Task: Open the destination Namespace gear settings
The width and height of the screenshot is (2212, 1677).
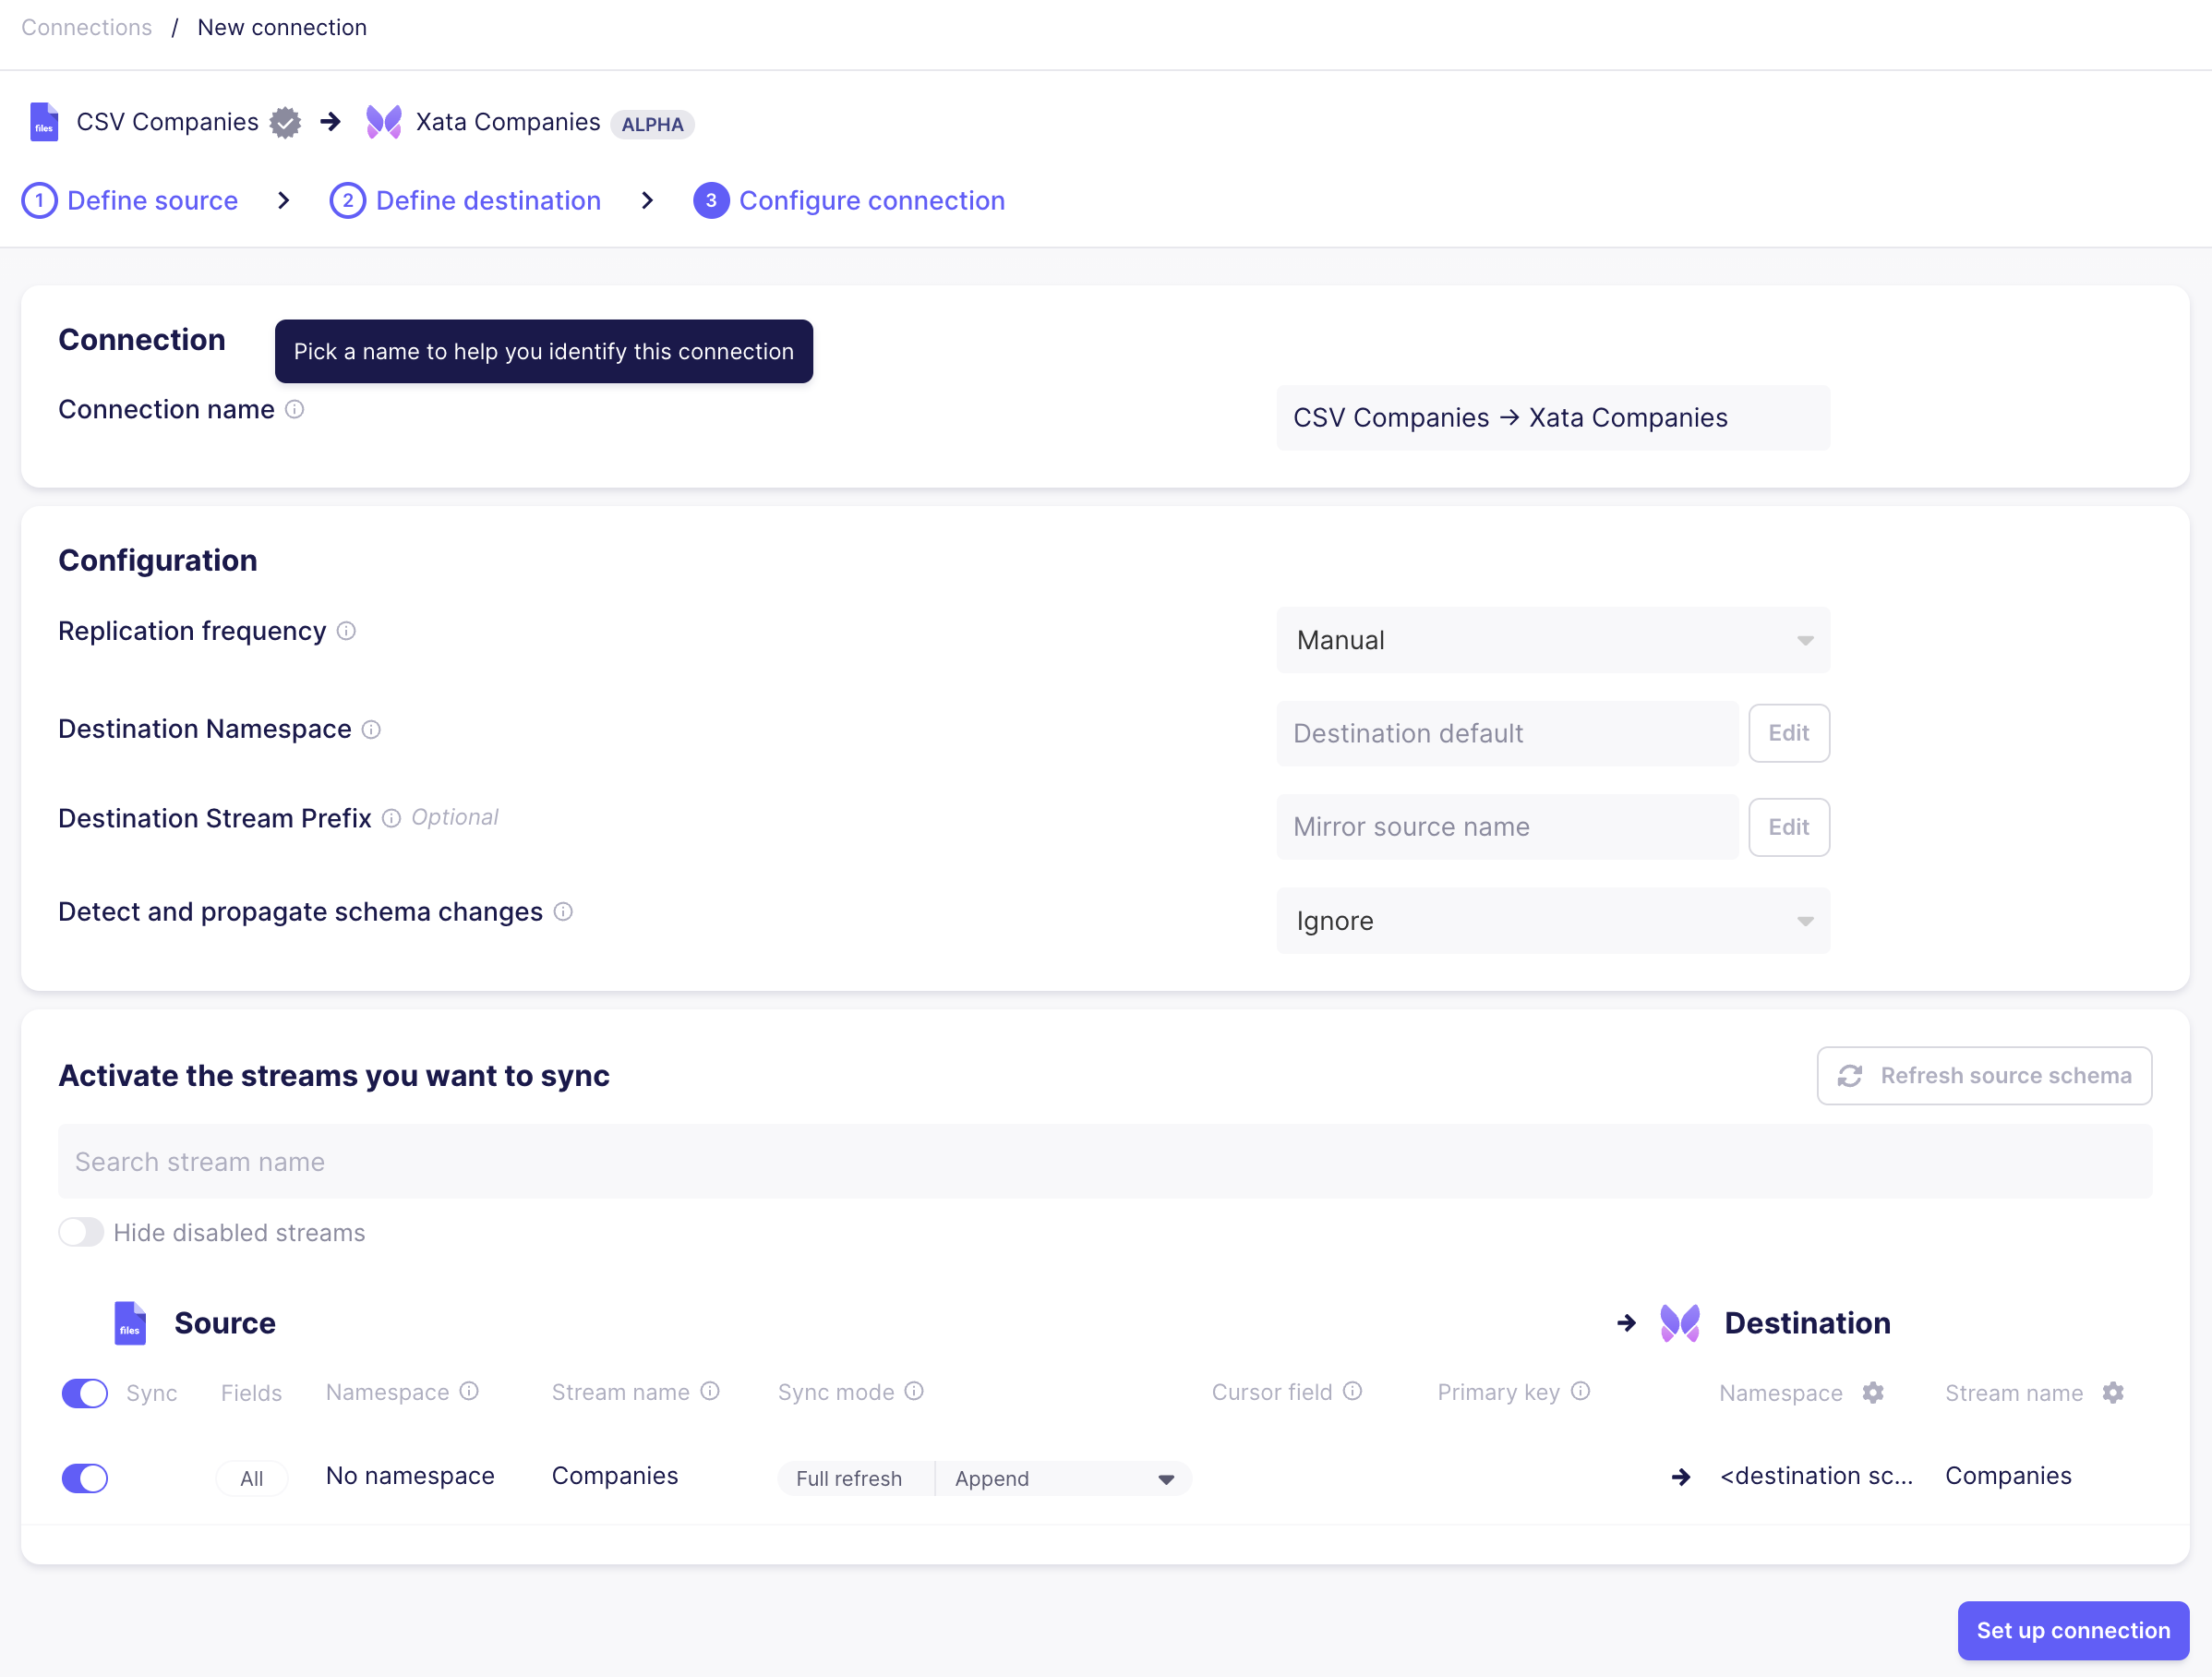Action: [1873, 1392]
